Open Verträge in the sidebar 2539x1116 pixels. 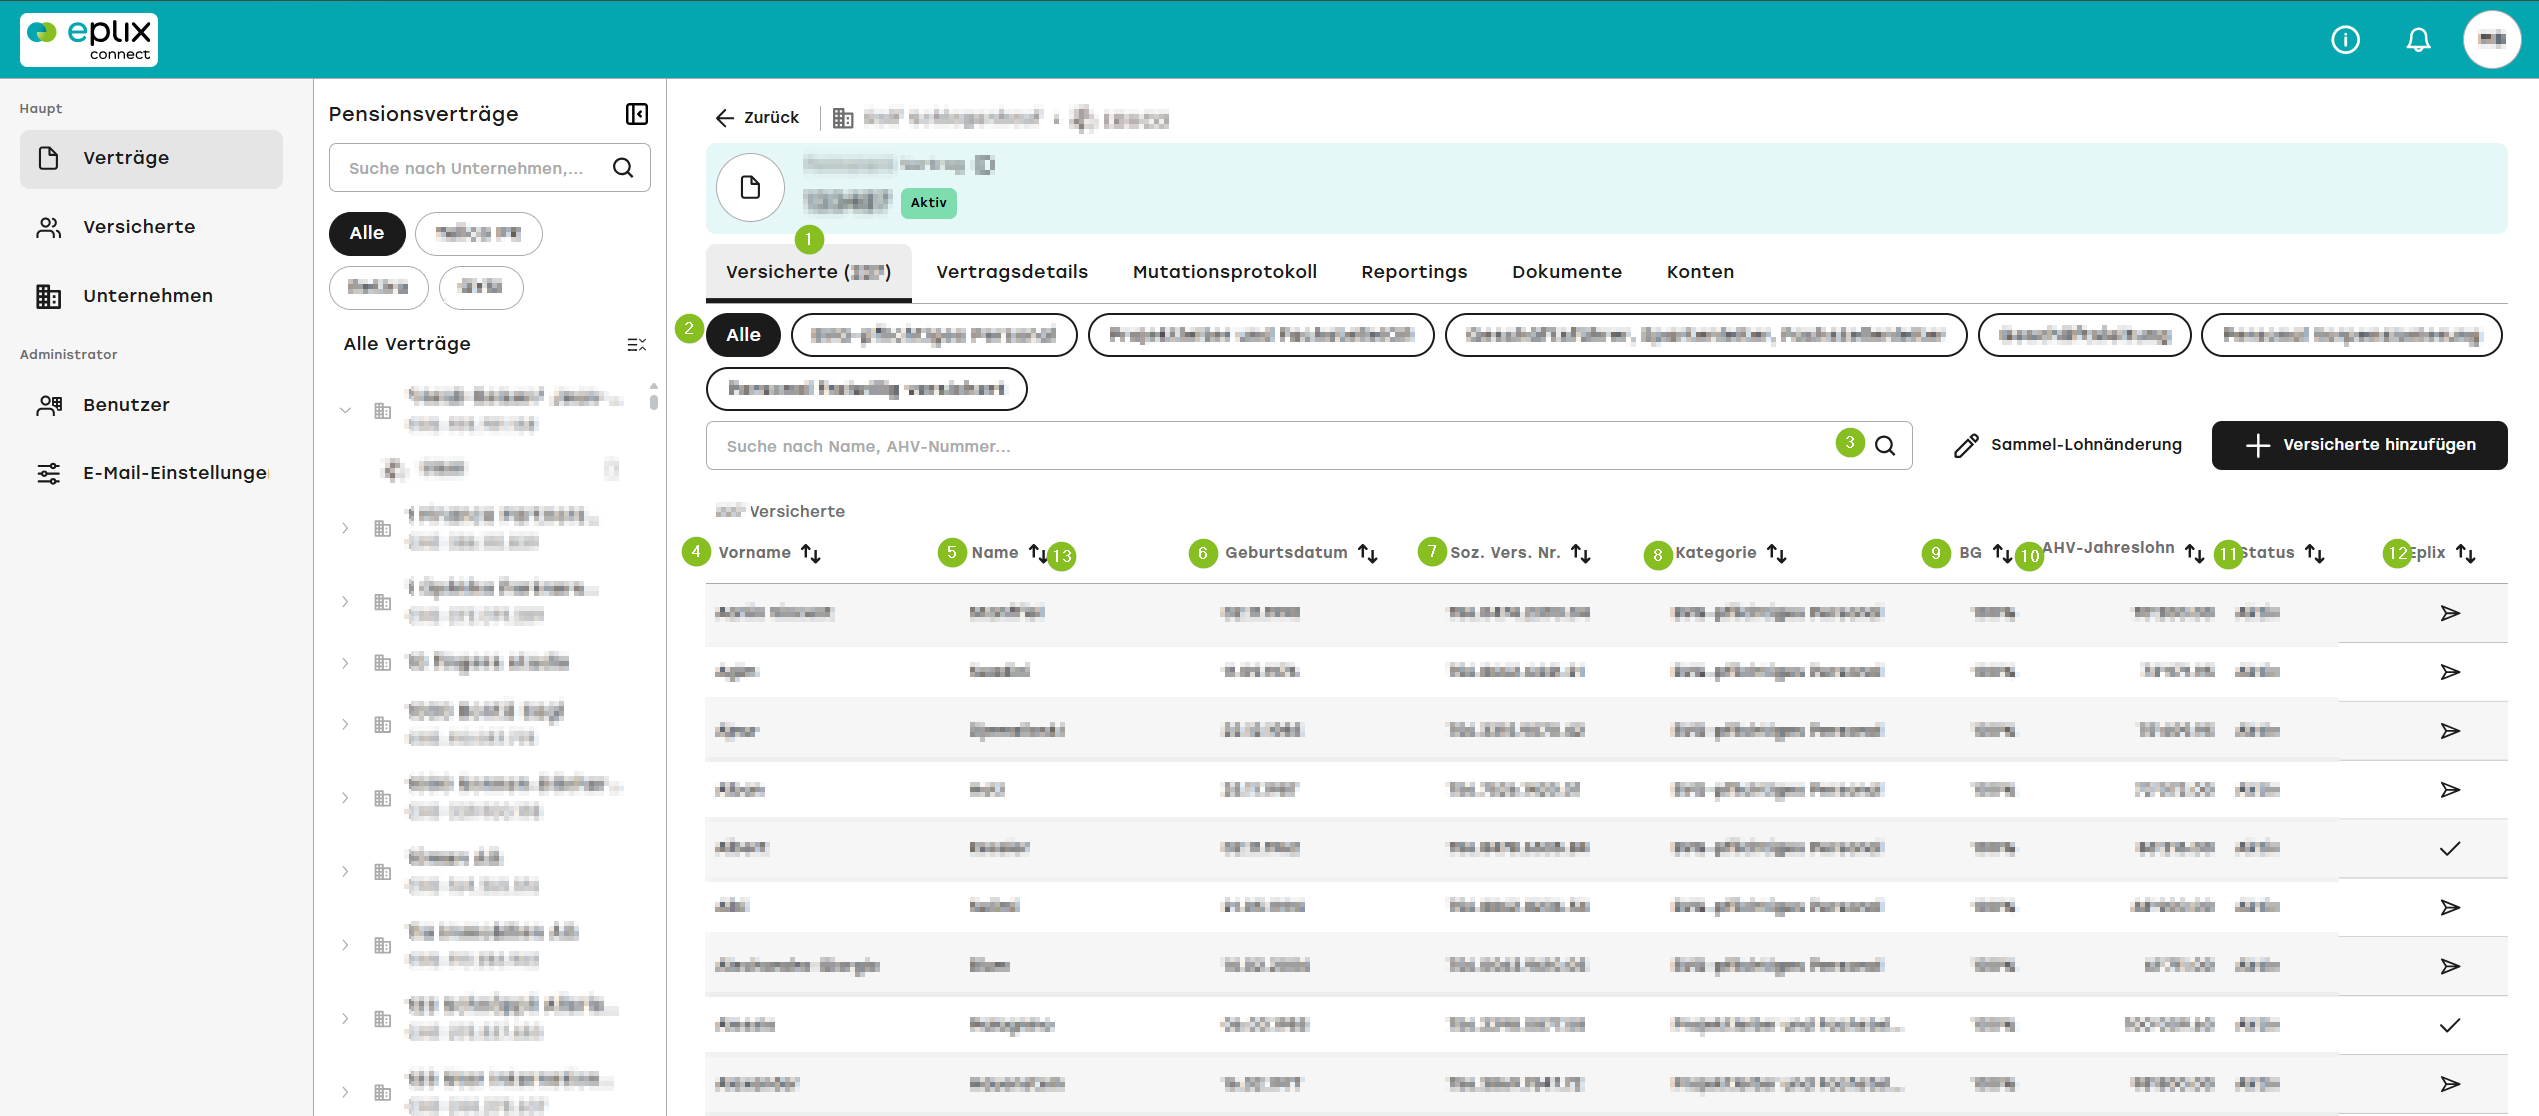[151, 158]
